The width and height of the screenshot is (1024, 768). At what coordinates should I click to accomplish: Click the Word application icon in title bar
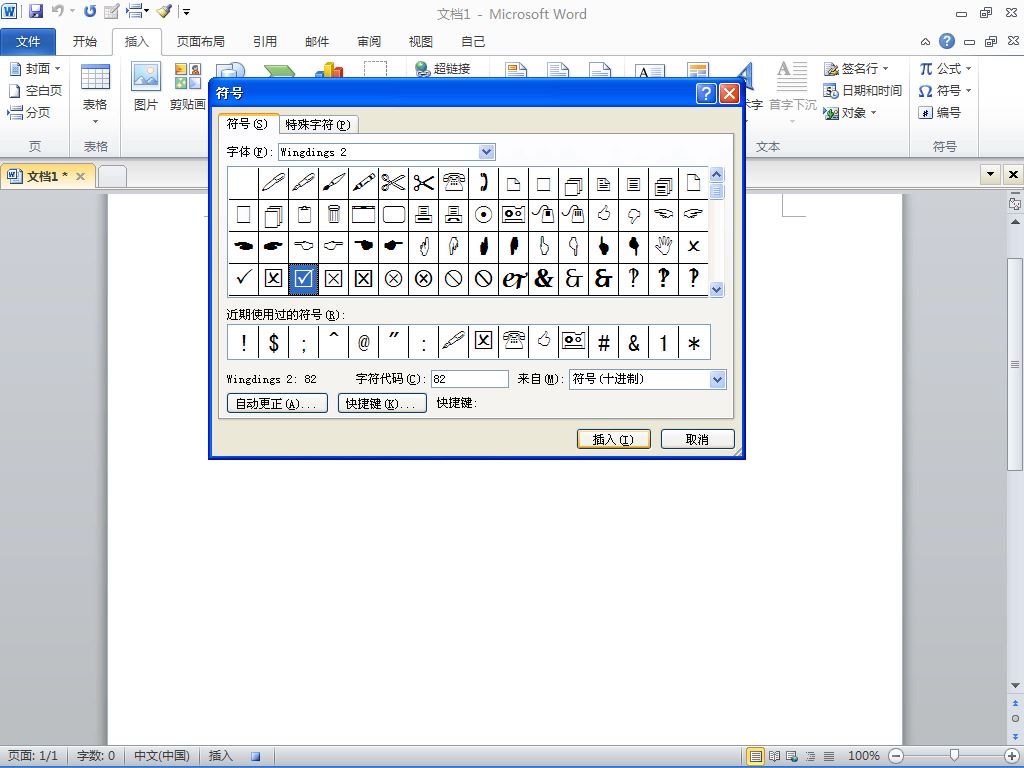tap(9, 11)
